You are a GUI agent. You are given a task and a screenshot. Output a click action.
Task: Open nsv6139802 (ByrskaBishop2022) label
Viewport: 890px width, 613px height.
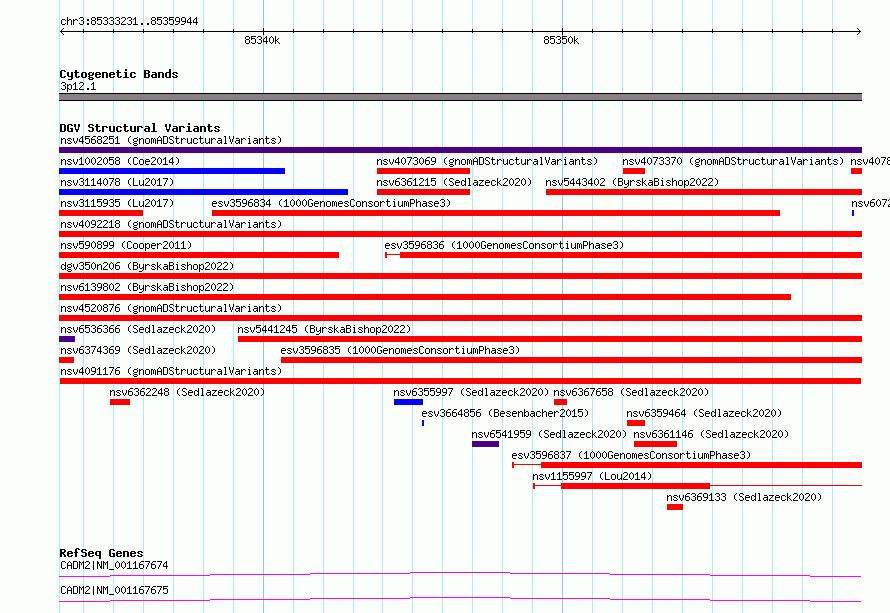[x=147, y=287]
